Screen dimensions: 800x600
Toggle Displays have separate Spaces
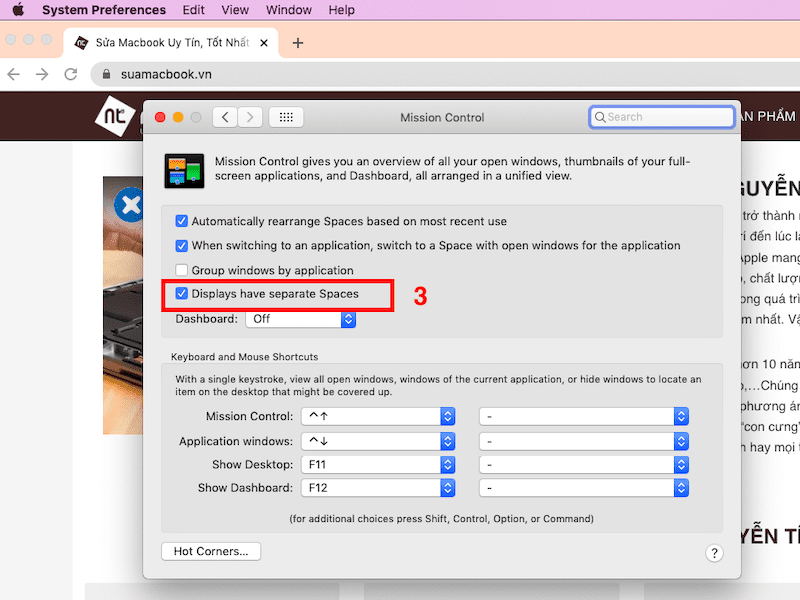pos(182,294)
